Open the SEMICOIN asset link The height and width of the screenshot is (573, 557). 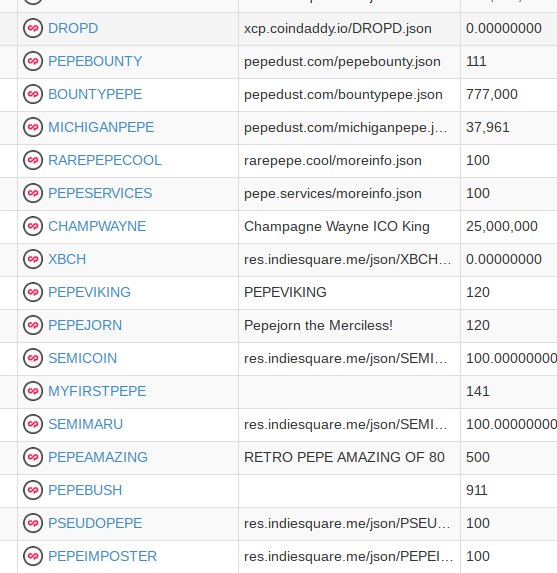83,358
